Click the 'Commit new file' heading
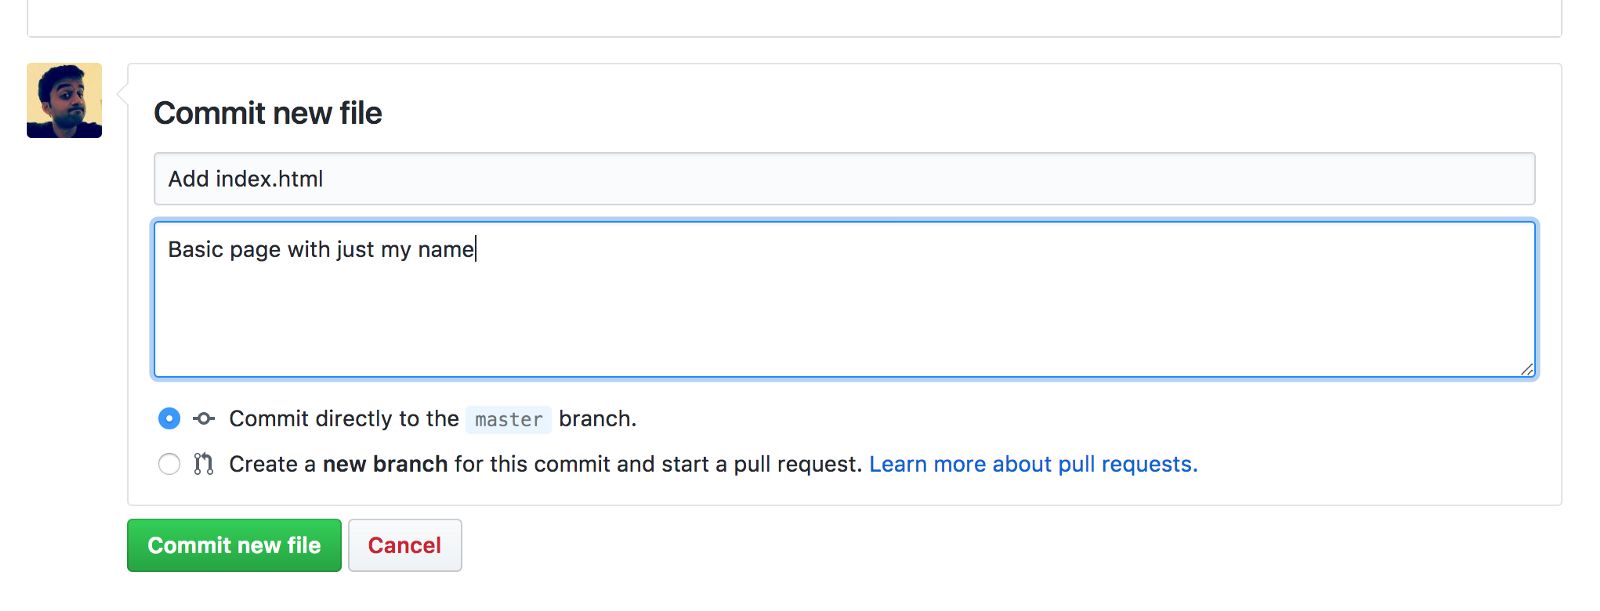This screenshot has height=611, width=1600. [x=268, y=113]
